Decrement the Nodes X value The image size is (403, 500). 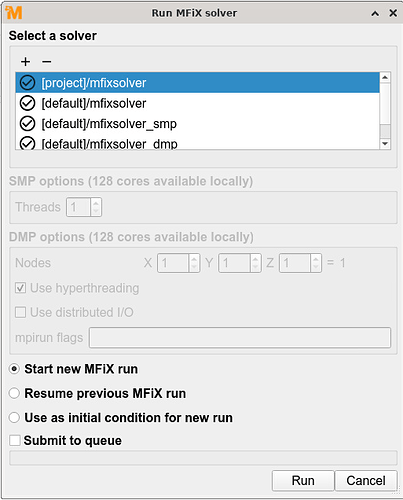click(x=194, y=268)
